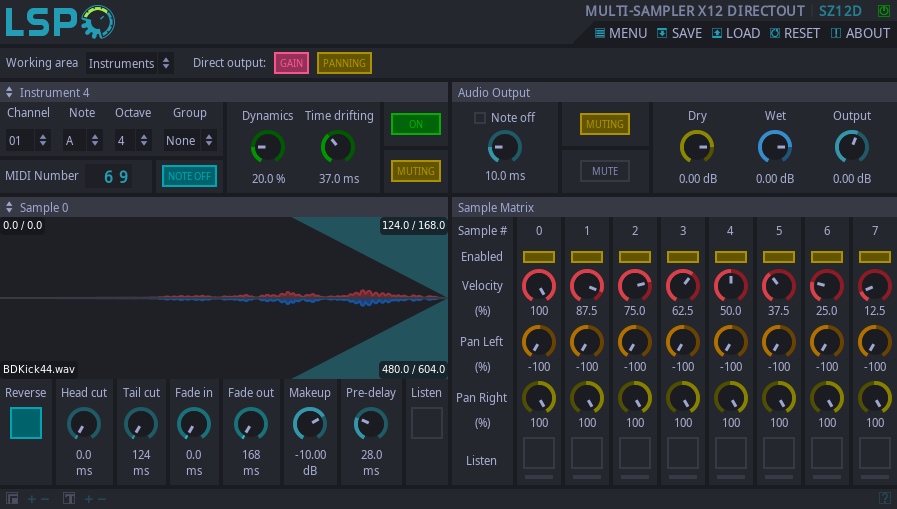Screen dimensions: 897x509
Task: Click the Sample Matrix Listen button for sample 2
Action: tap(635, 453)
